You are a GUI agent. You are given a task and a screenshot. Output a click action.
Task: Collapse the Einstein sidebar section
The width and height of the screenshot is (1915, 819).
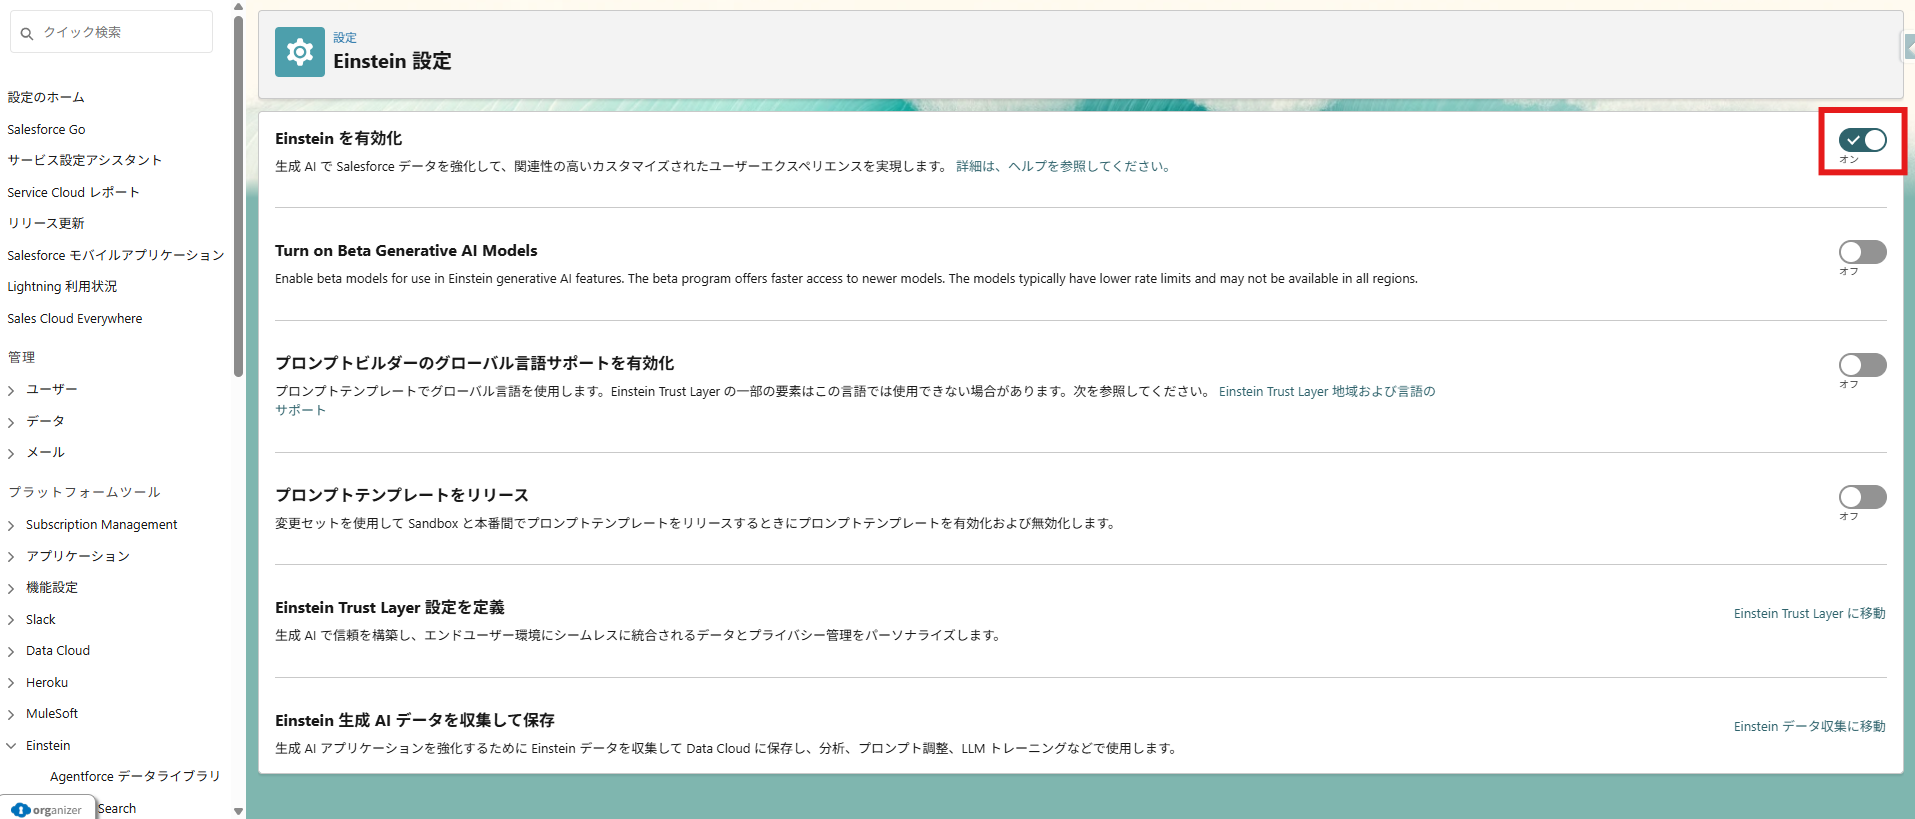tap(11, 746)
